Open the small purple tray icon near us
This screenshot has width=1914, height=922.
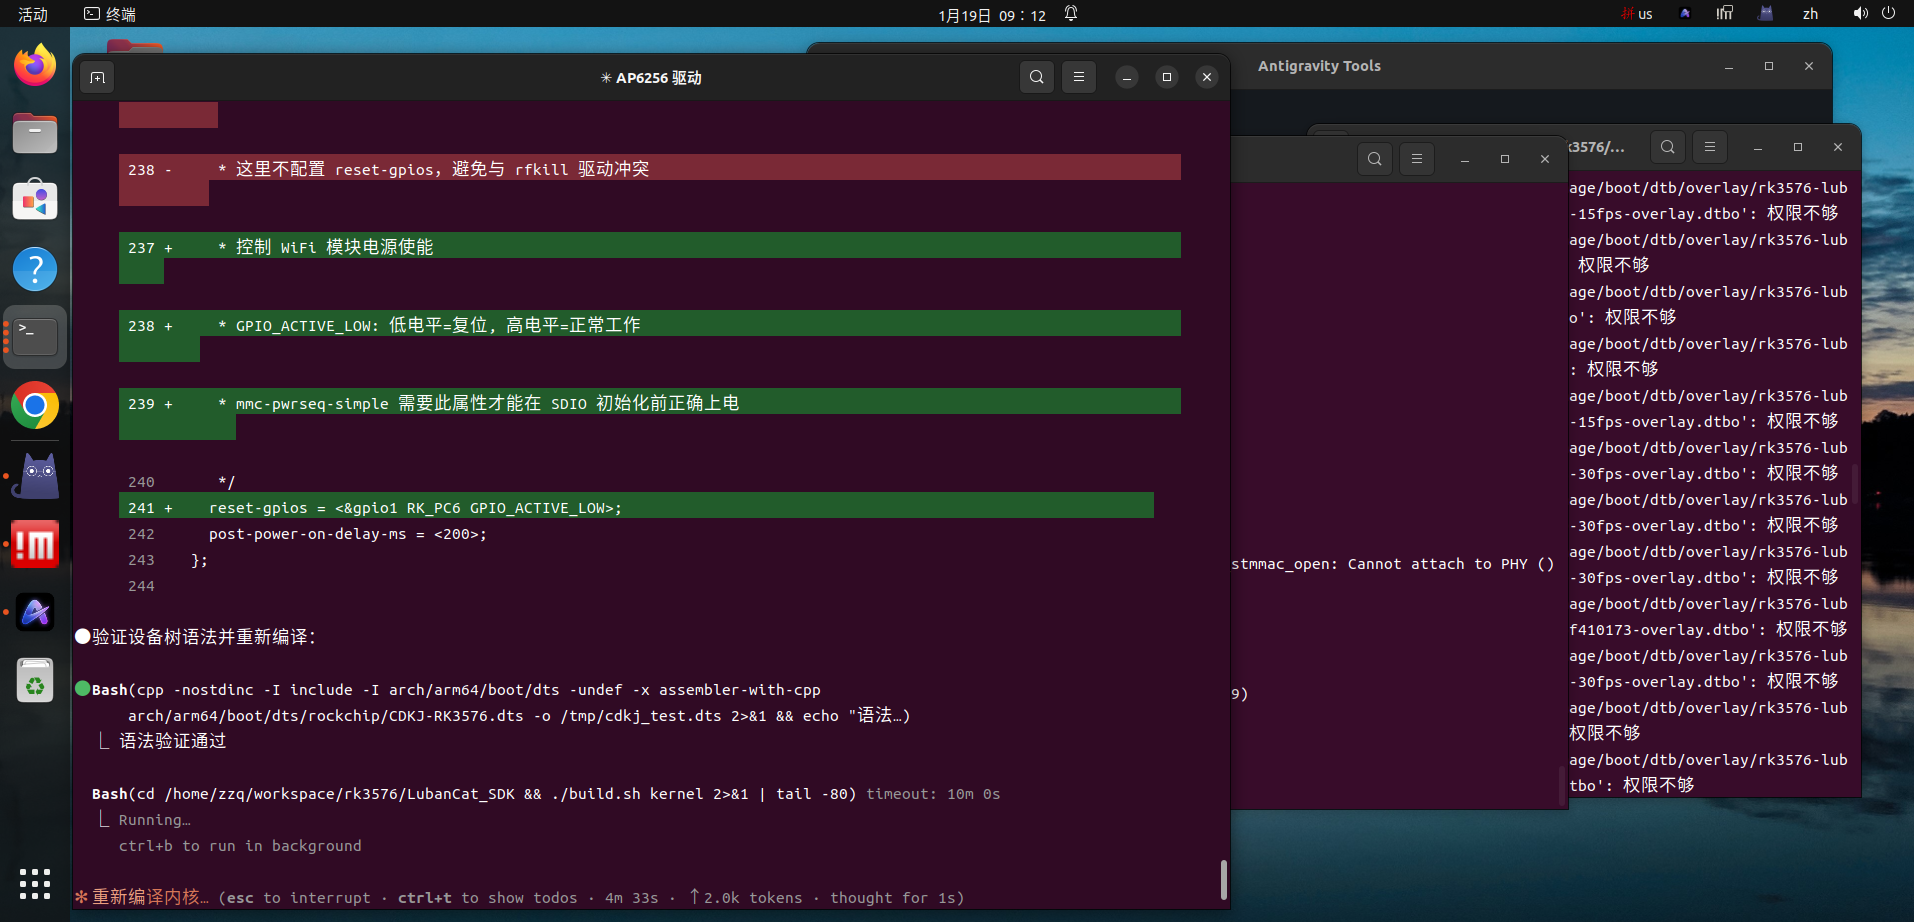tap(1685, 14)
